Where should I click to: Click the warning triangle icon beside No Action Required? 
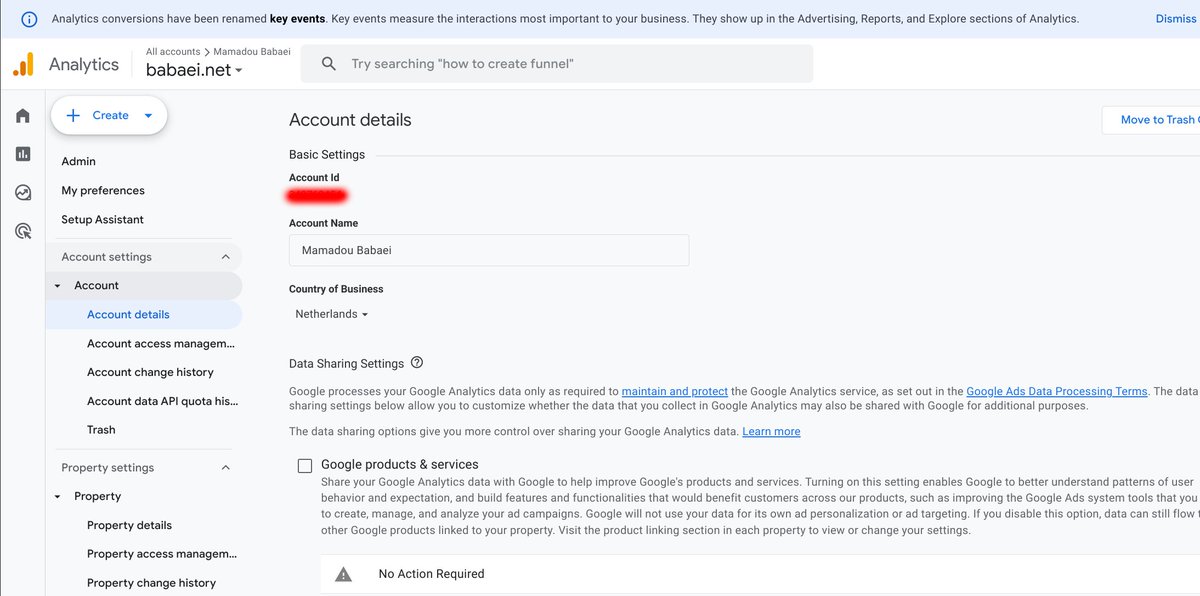pyautogui.click(x=343, y=574)
